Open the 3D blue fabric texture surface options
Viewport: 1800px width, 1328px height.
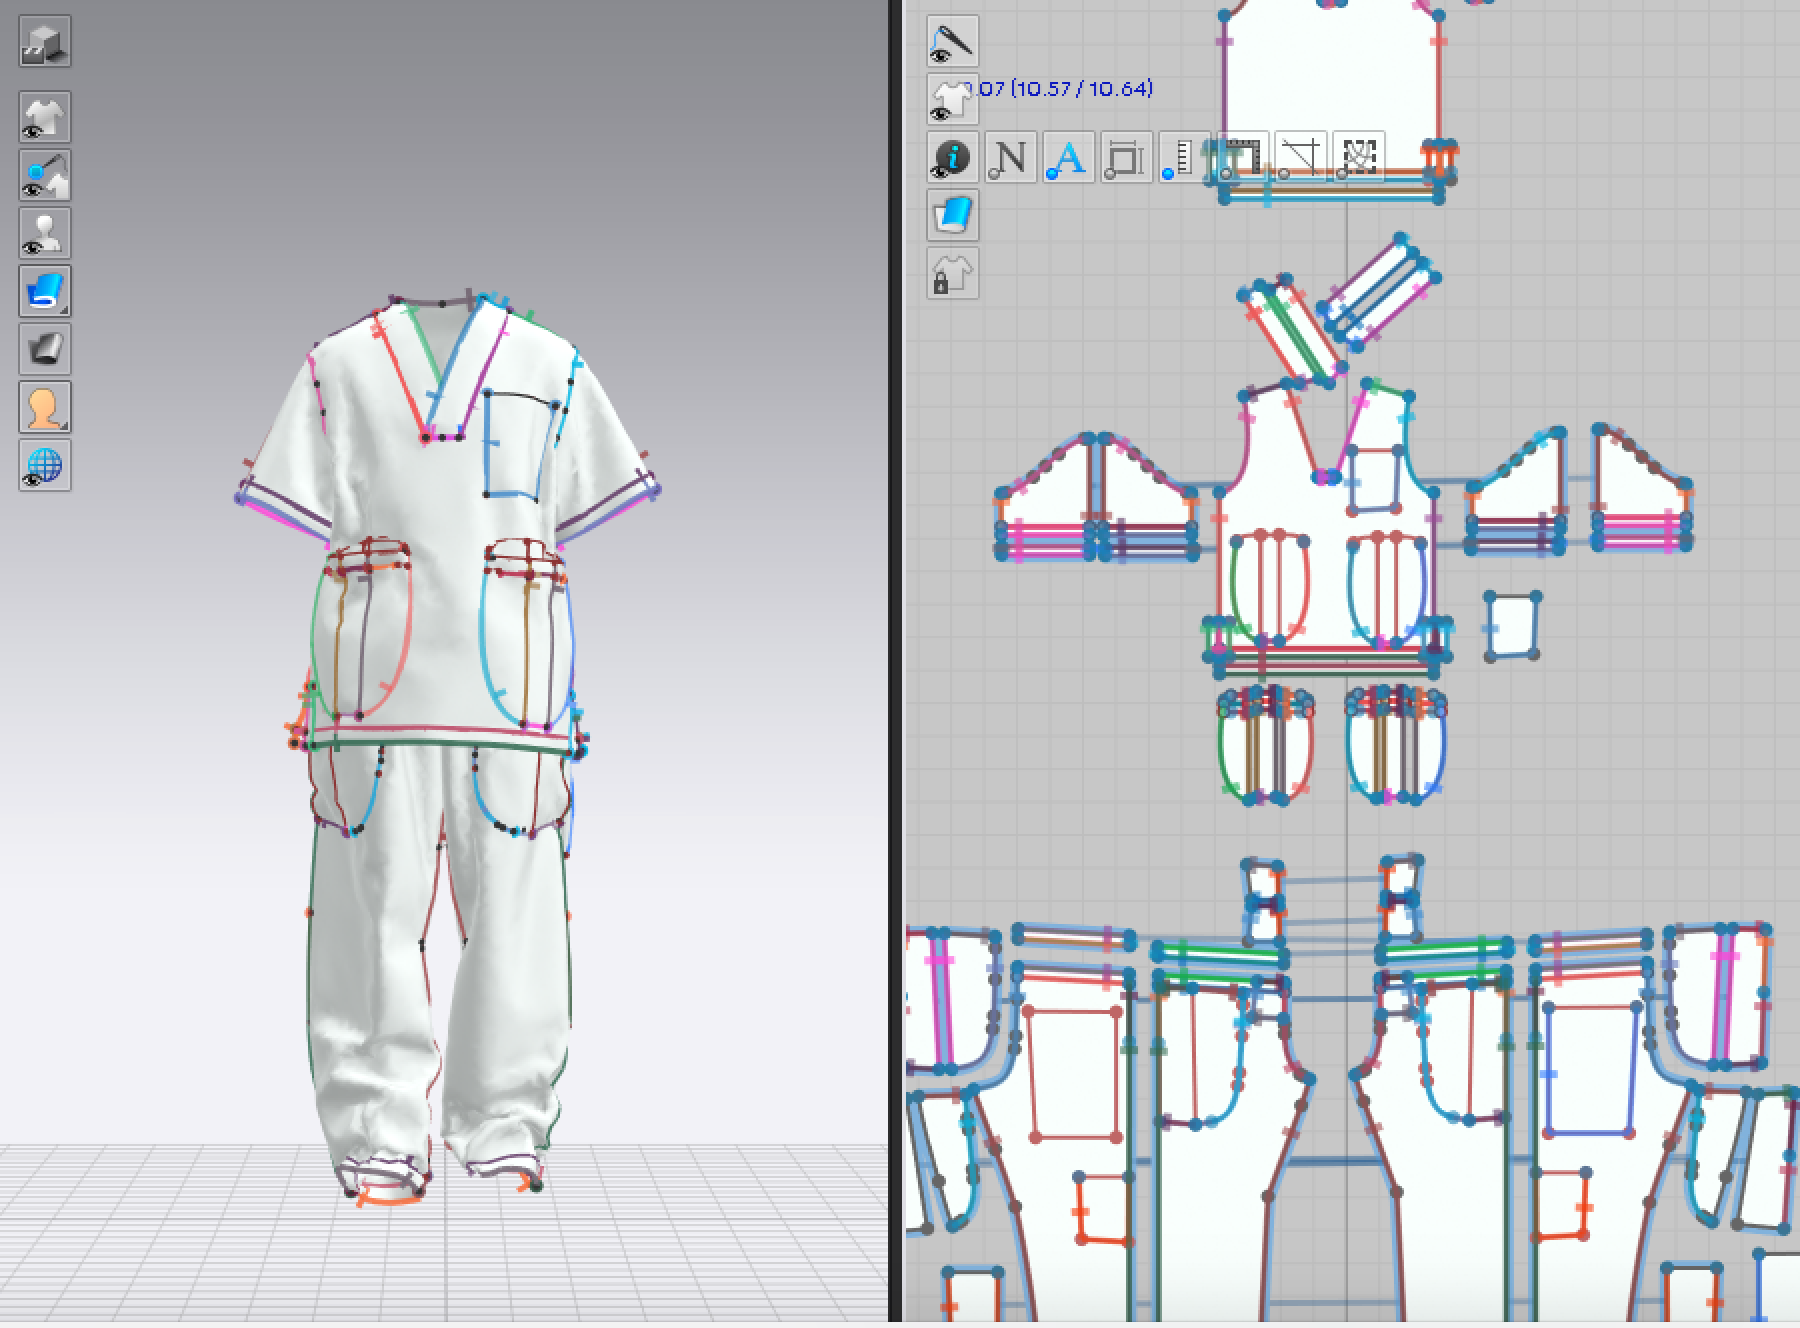pos(45,291)
